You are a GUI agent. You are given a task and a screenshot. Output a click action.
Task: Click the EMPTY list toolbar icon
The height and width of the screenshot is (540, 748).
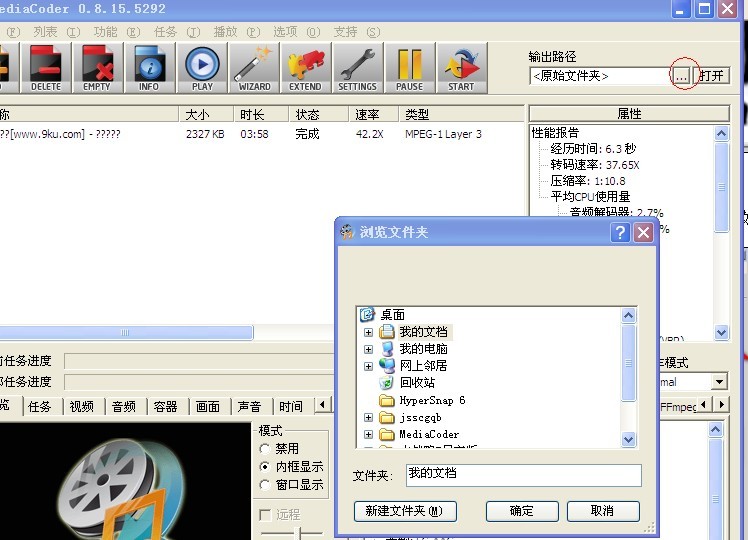click(98, 68)
